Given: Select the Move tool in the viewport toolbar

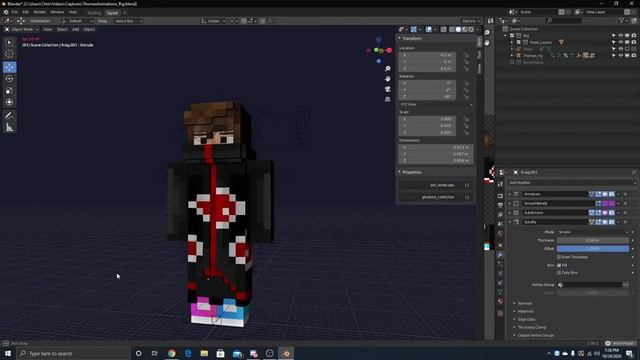Looking at the screenshot, I should pos(9,67).
